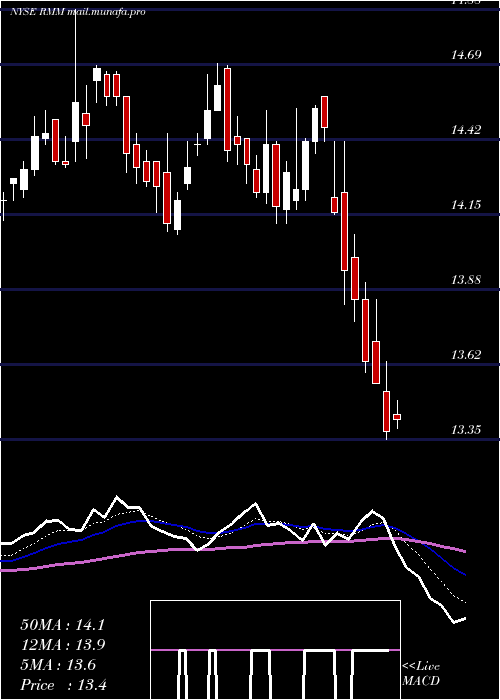
Task: Click the 14.15 price axis label
Action: click(466, 205)
